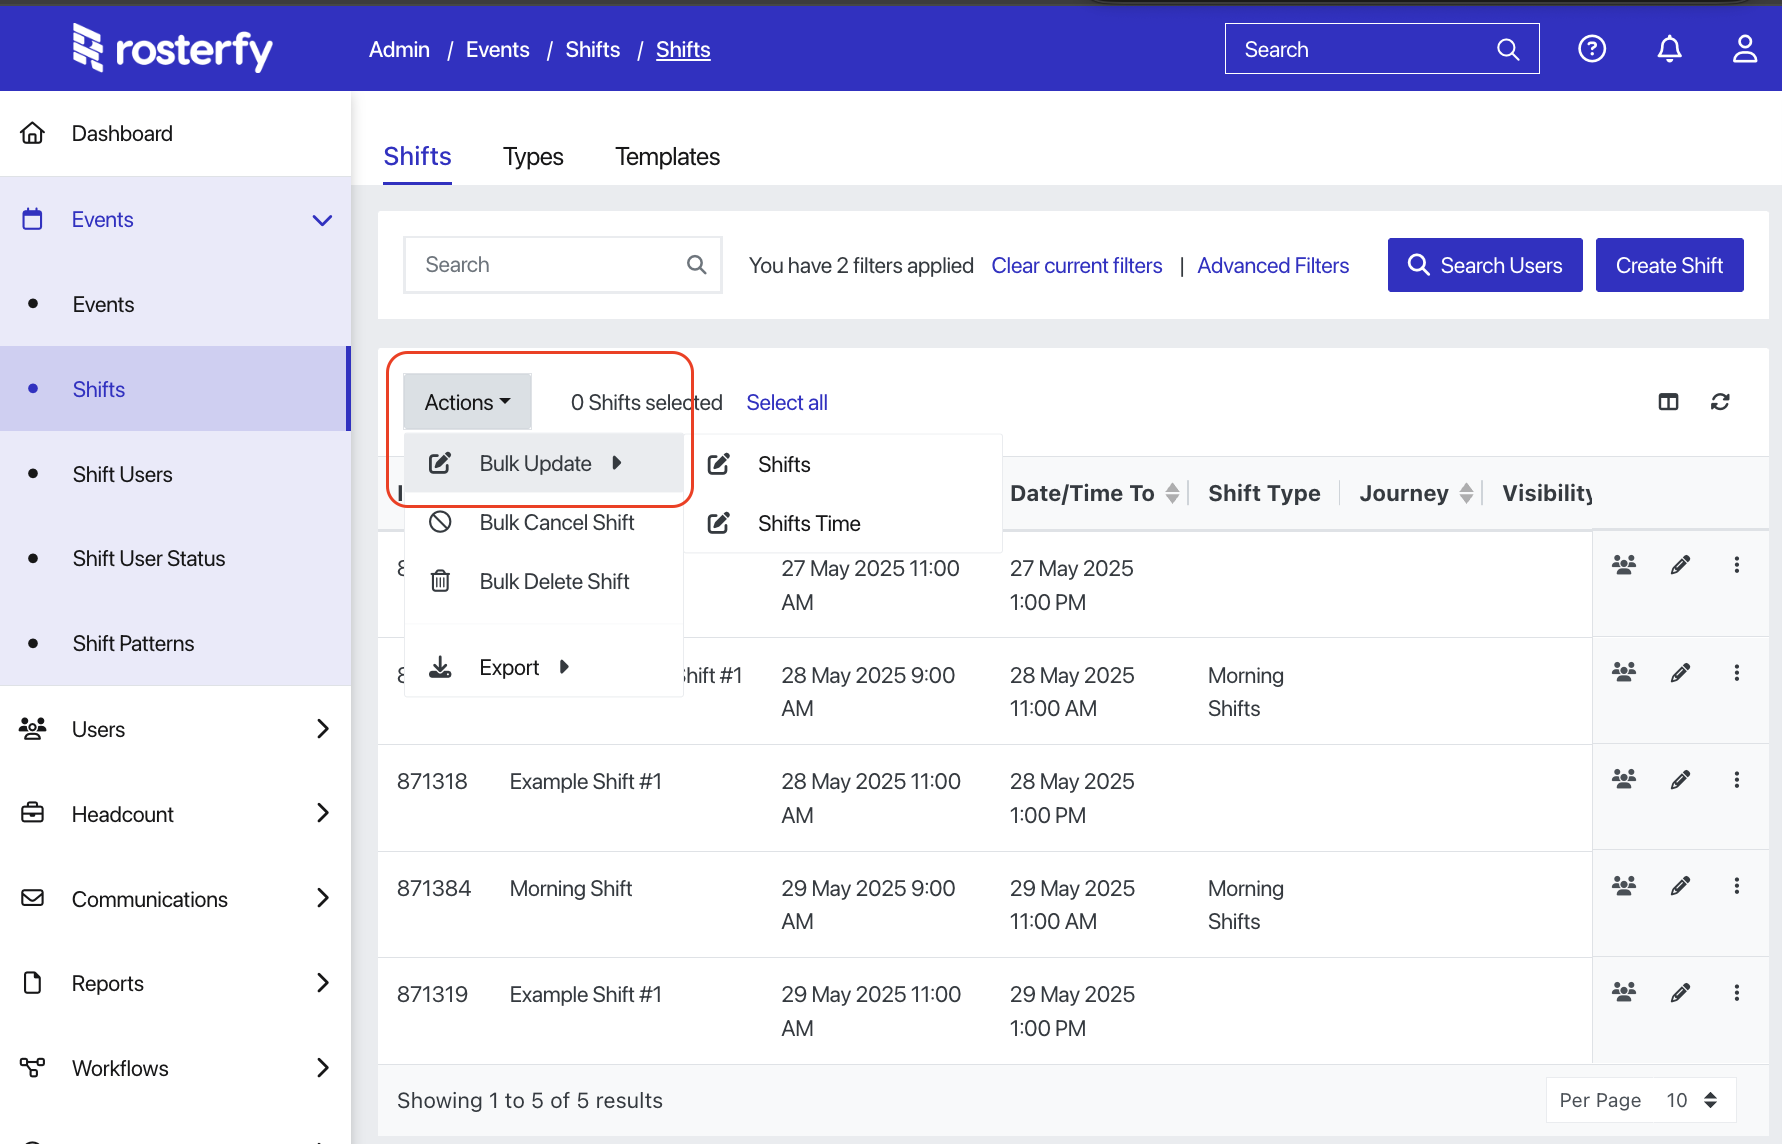Refresh the shifts table
This screenshot has width=1782, height=1144.
1720,402
